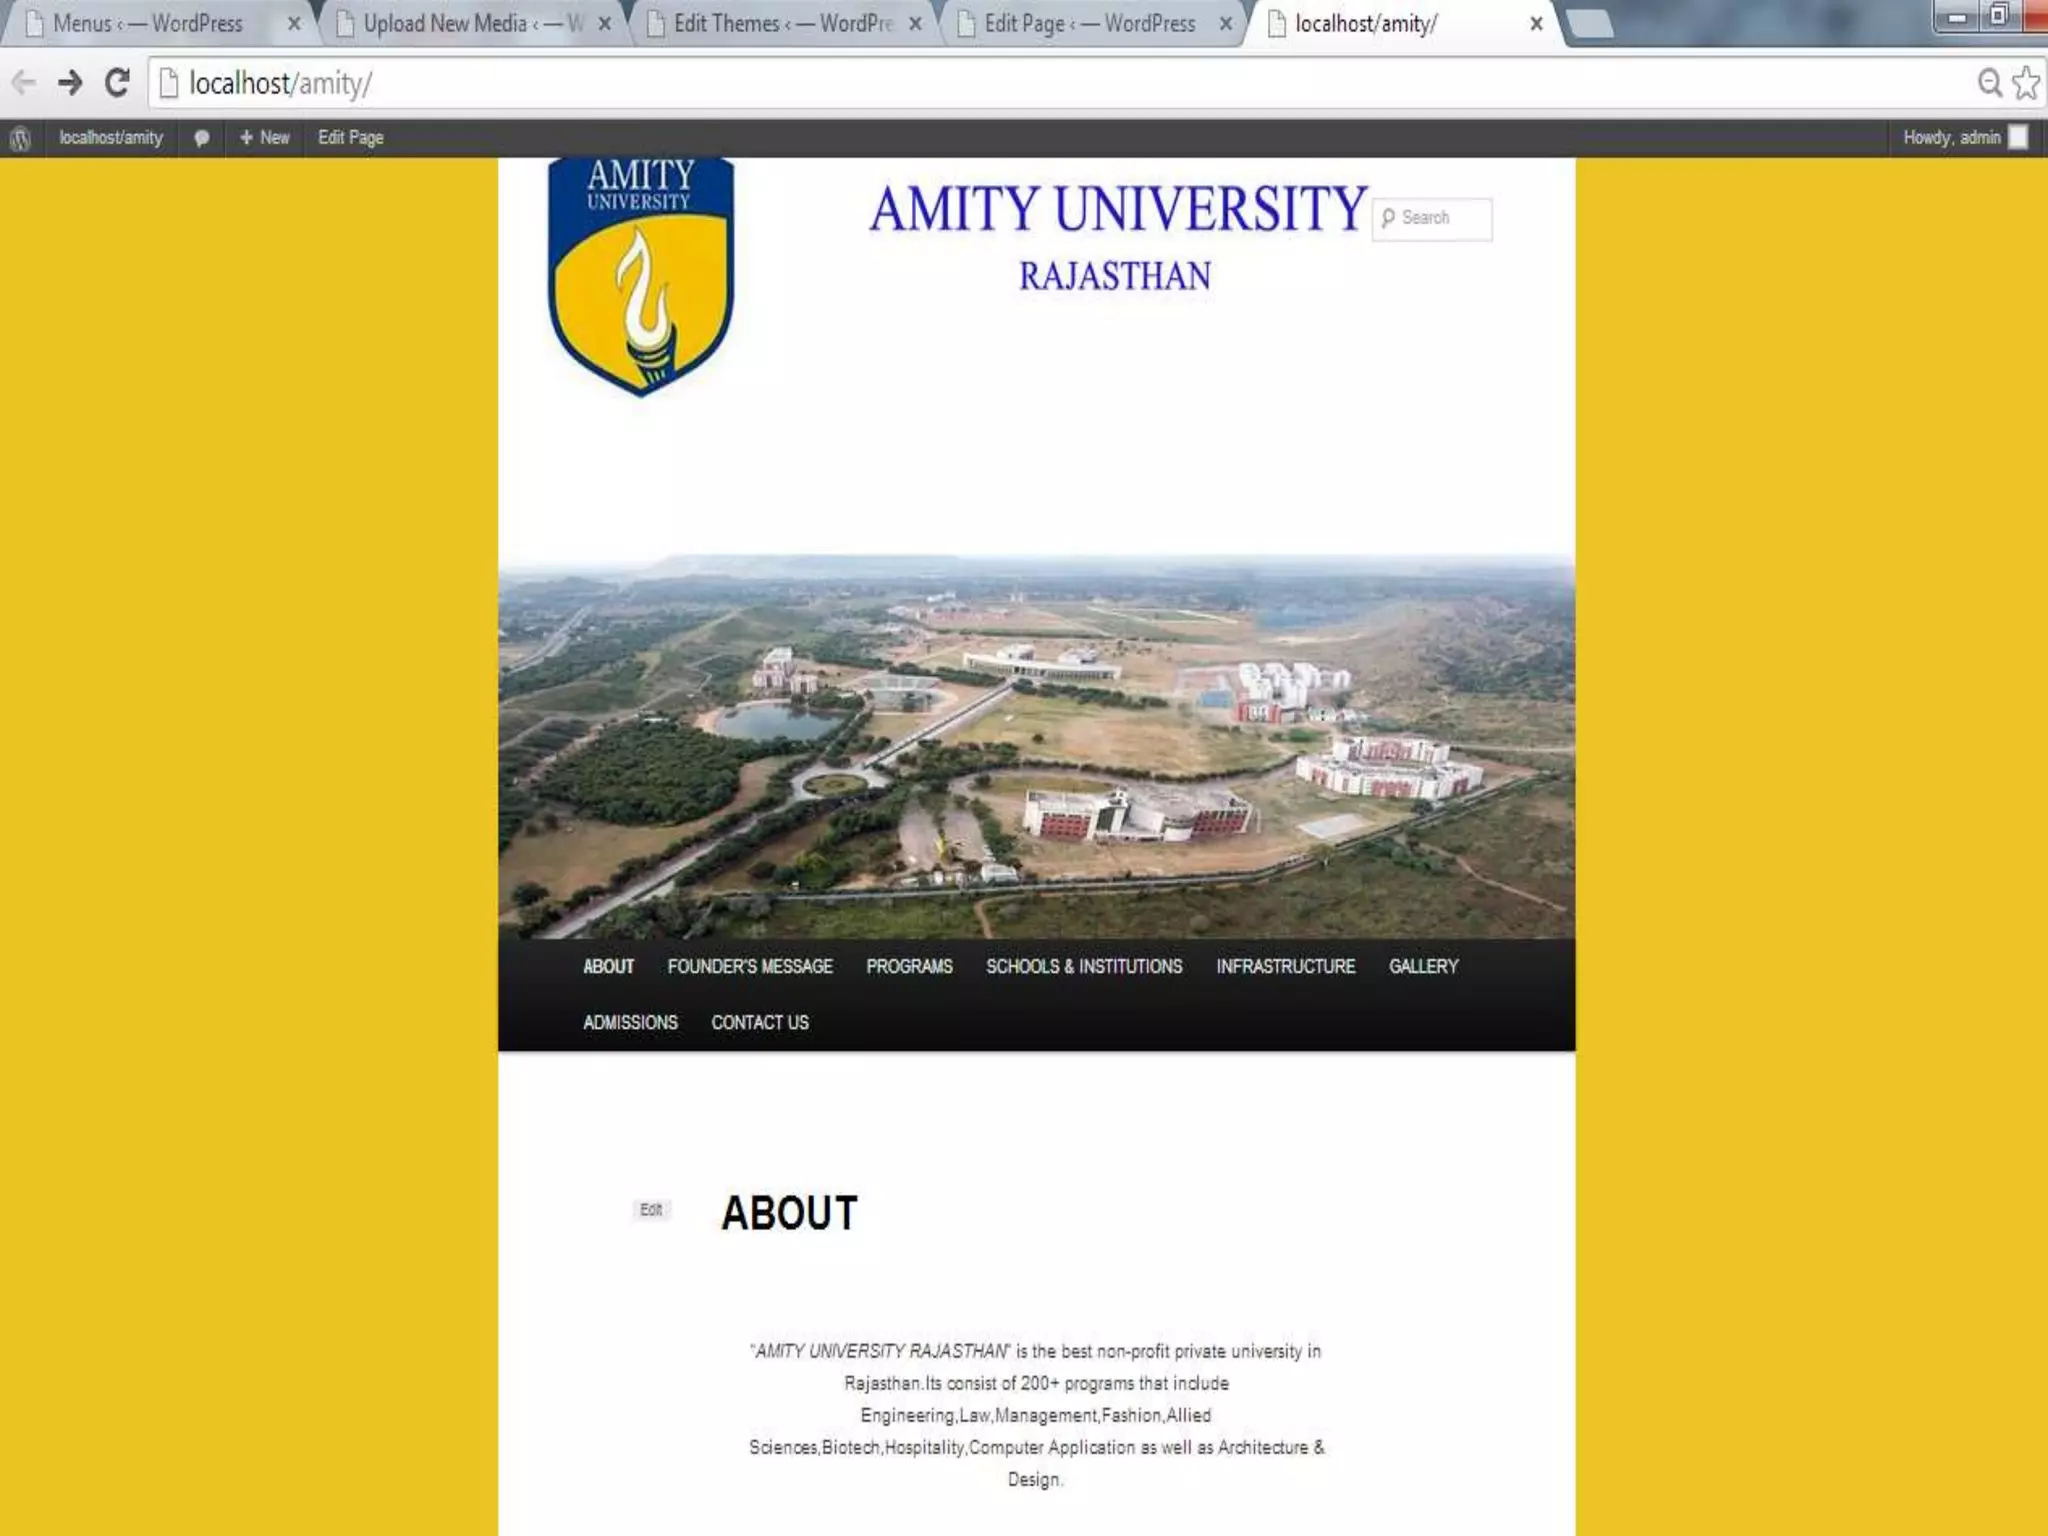Open the GALLERY navigation item
Screen dimensions: 2048x1536
(x=1423, y=966)
